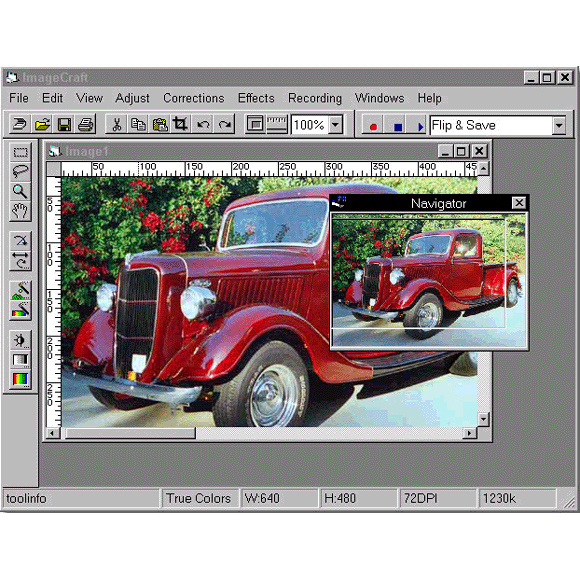Click the auto levels magic wand icon
Viewport: 580px width, 580px height.
(x=20, y=290)
